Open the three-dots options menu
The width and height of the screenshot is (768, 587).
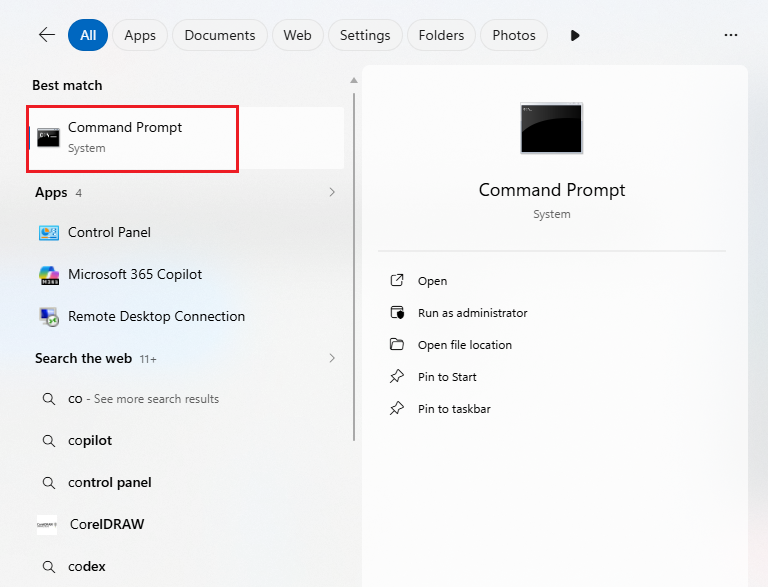[x=731, y=35]
